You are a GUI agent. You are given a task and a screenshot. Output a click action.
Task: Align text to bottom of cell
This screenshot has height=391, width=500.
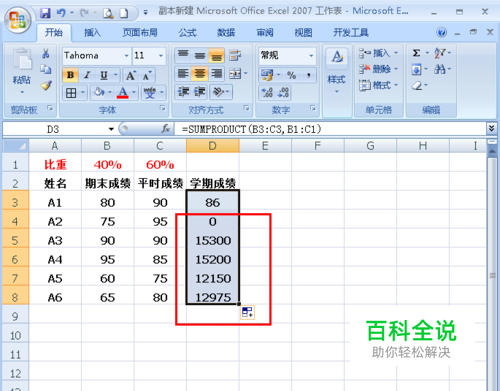[x=216, y=55]
